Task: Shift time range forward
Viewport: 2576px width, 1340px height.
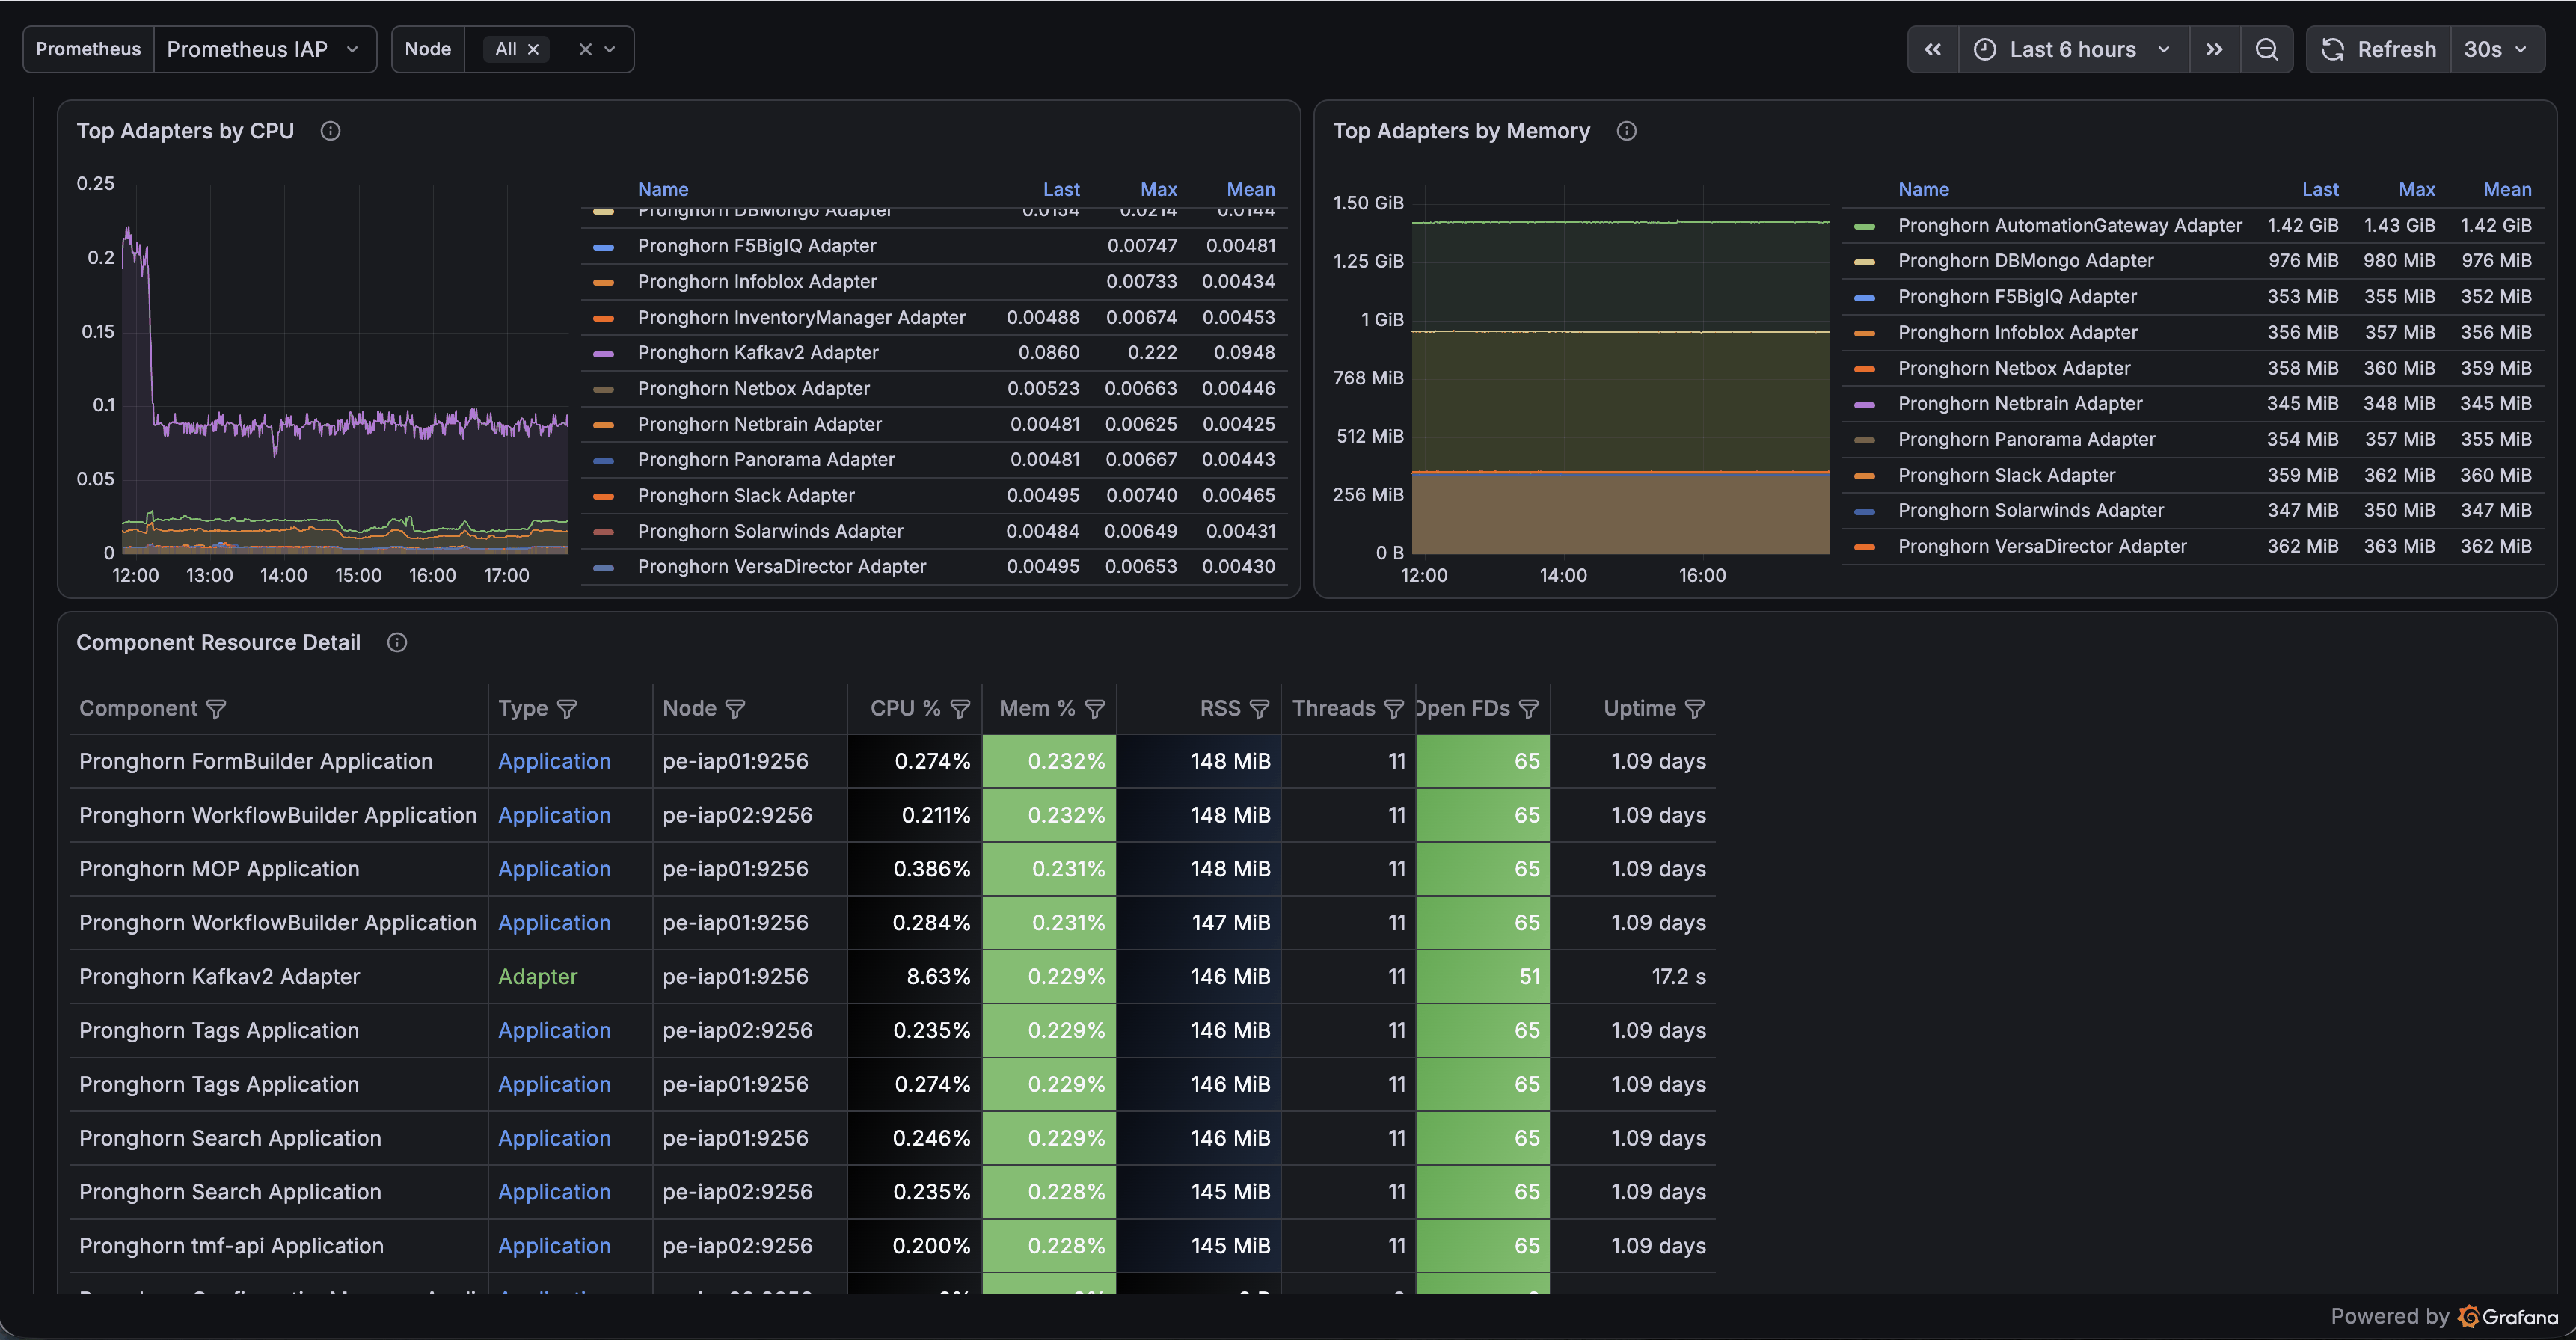Action: pos(2215,49)
